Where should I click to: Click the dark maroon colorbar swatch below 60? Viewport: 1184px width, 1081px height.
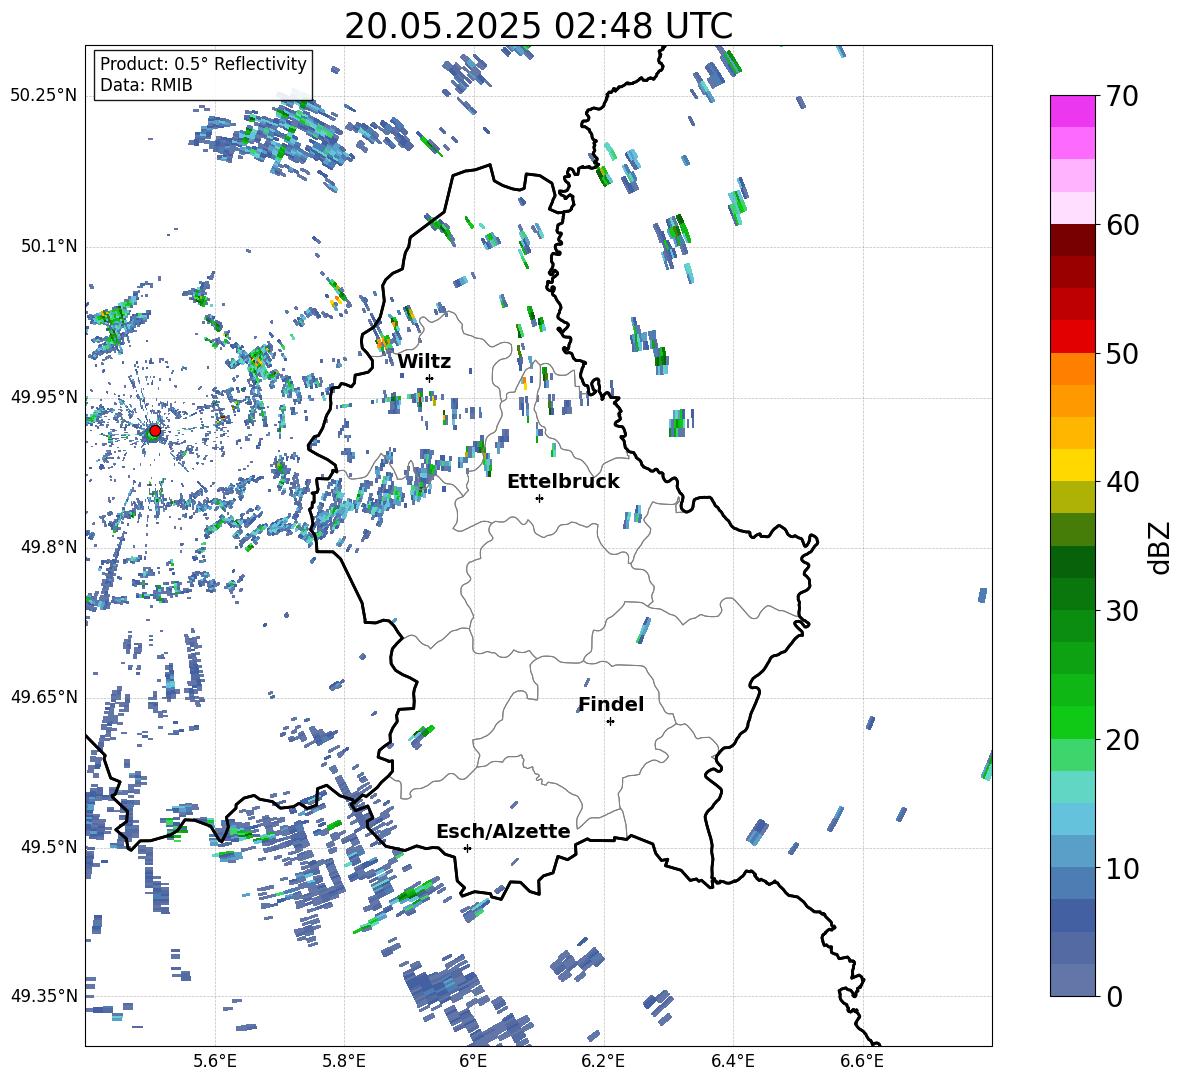1072,240
